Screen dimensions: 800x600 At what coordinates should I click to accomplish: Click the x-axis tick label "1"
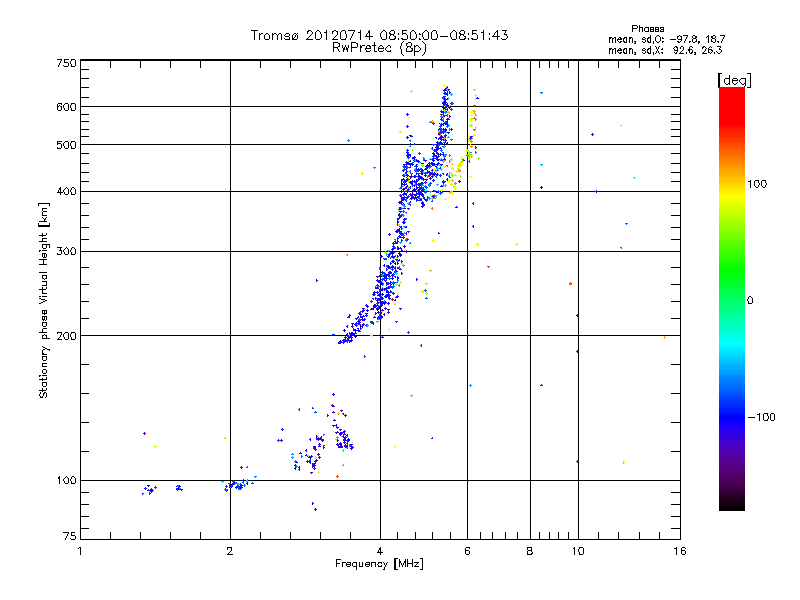pos(80,551)
